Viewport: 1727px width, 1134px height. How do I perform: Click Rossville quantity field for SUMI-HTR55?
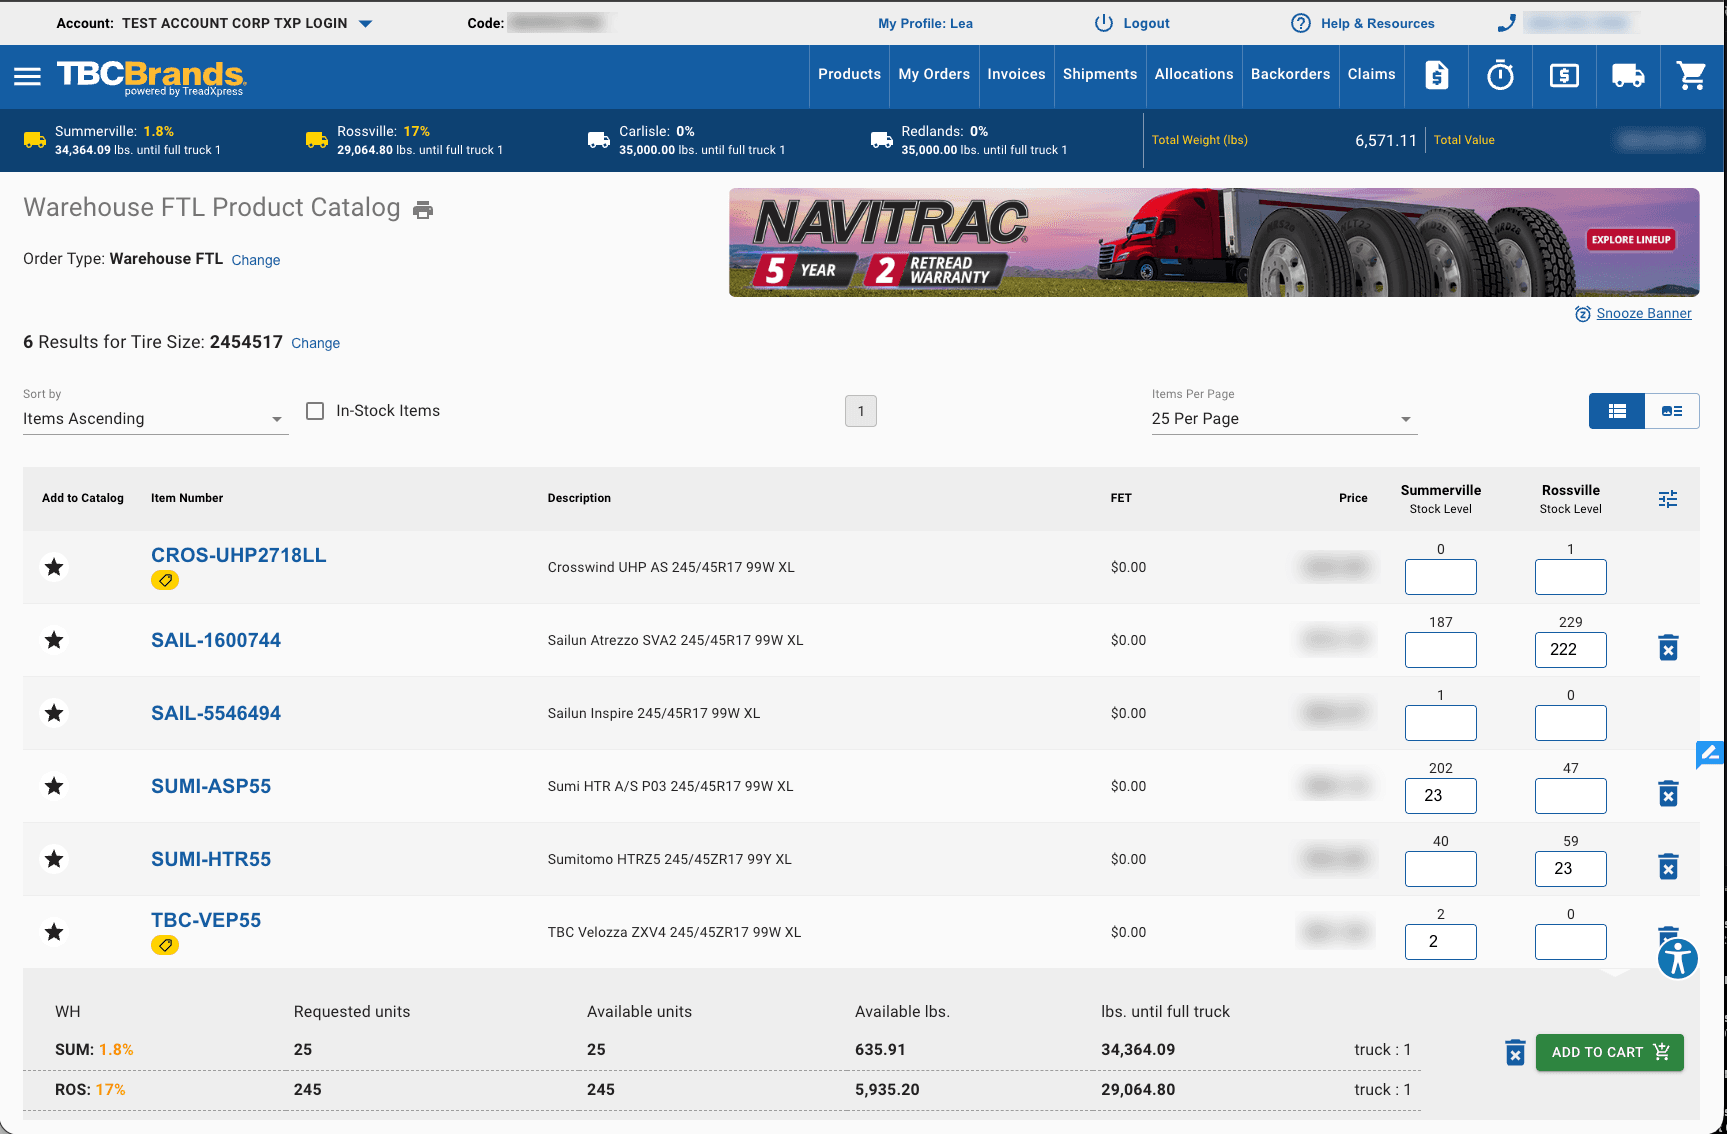click(1570, 869)
